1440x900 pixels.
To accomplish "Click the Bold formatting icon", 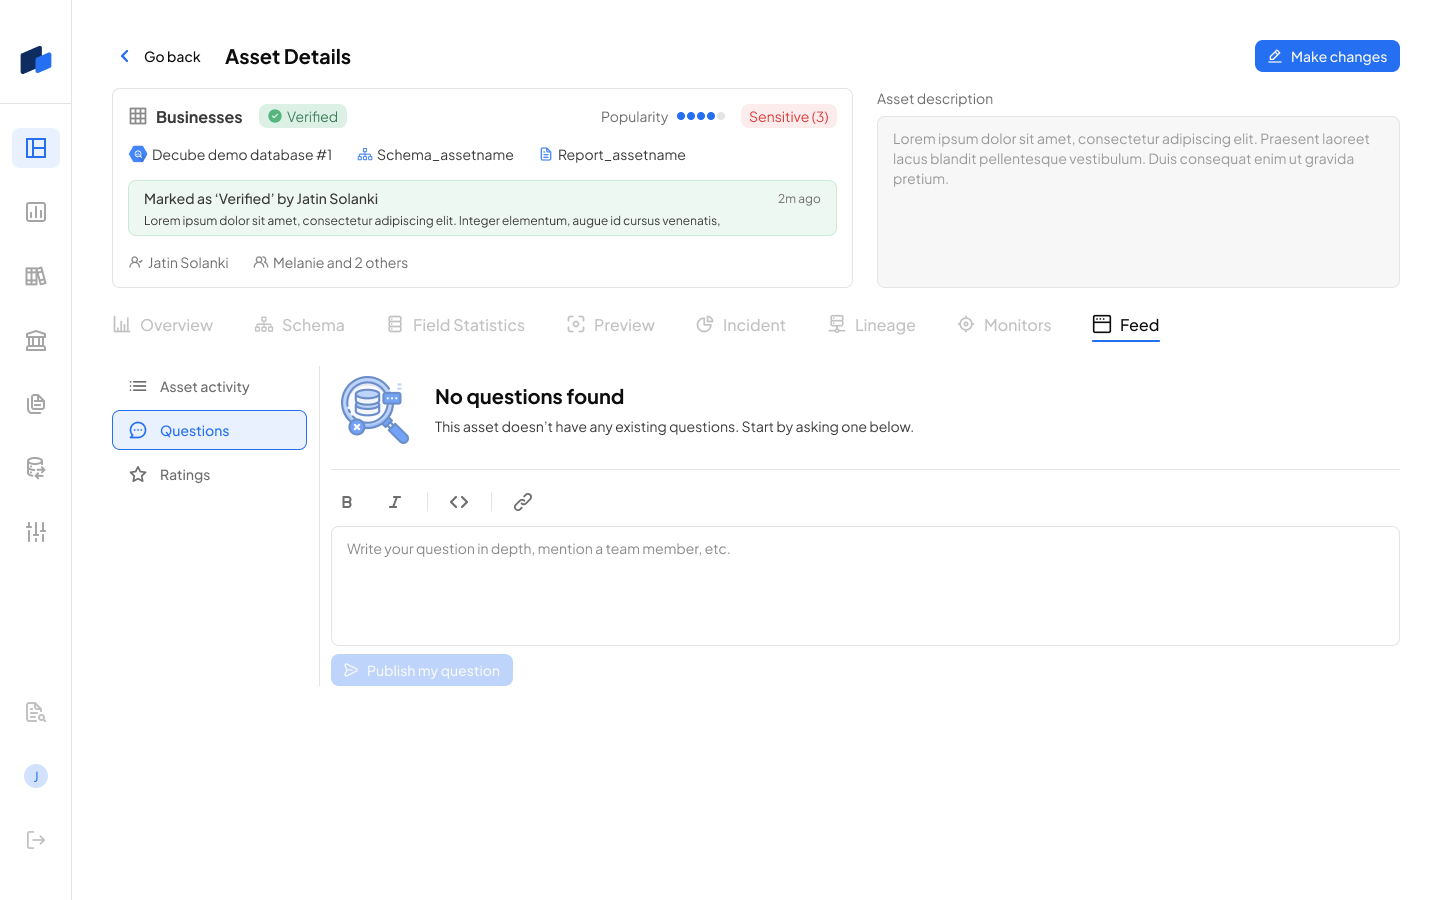I will pos(347,502).
